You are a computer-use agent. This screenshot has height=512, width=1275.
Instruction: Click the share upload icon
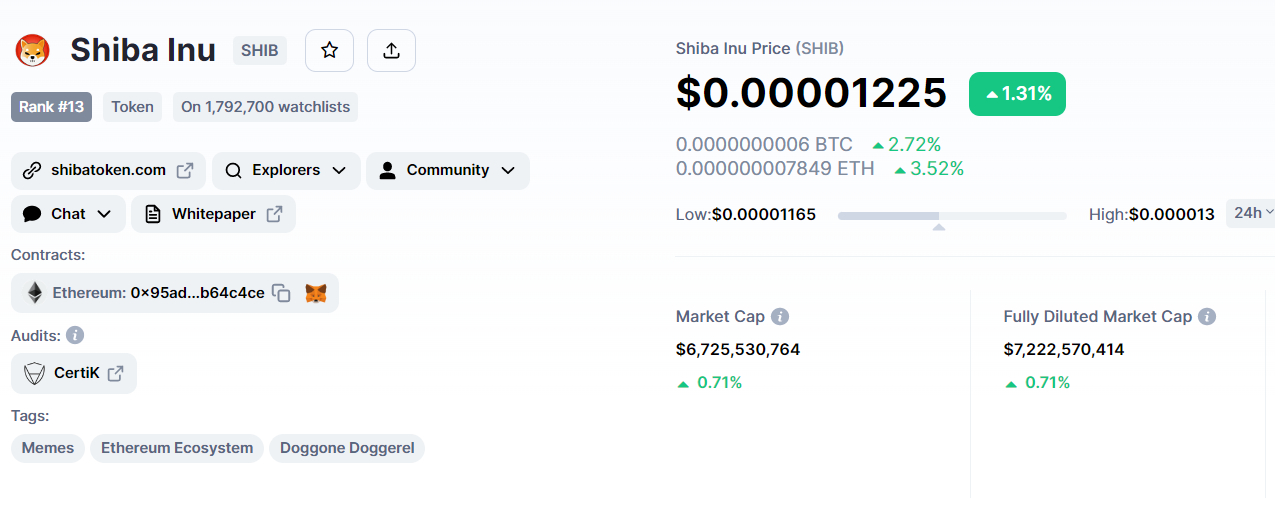(x=391, y=50)
